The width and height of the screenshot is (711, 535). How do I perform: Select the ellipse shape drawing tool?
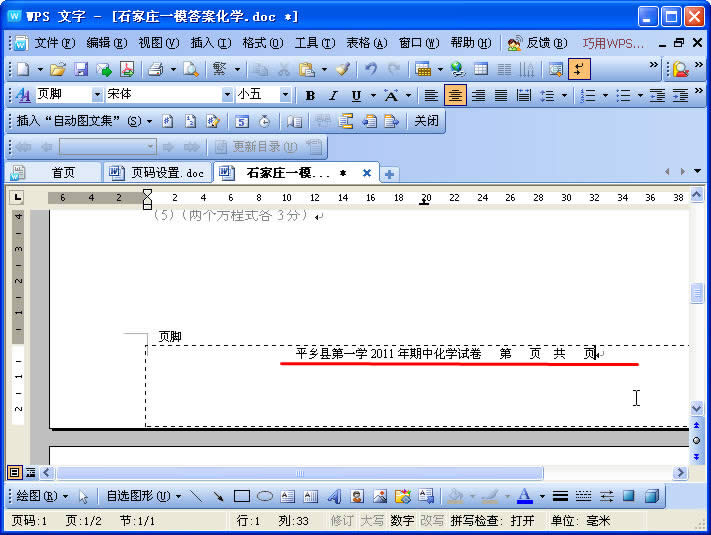coord(265,496)
